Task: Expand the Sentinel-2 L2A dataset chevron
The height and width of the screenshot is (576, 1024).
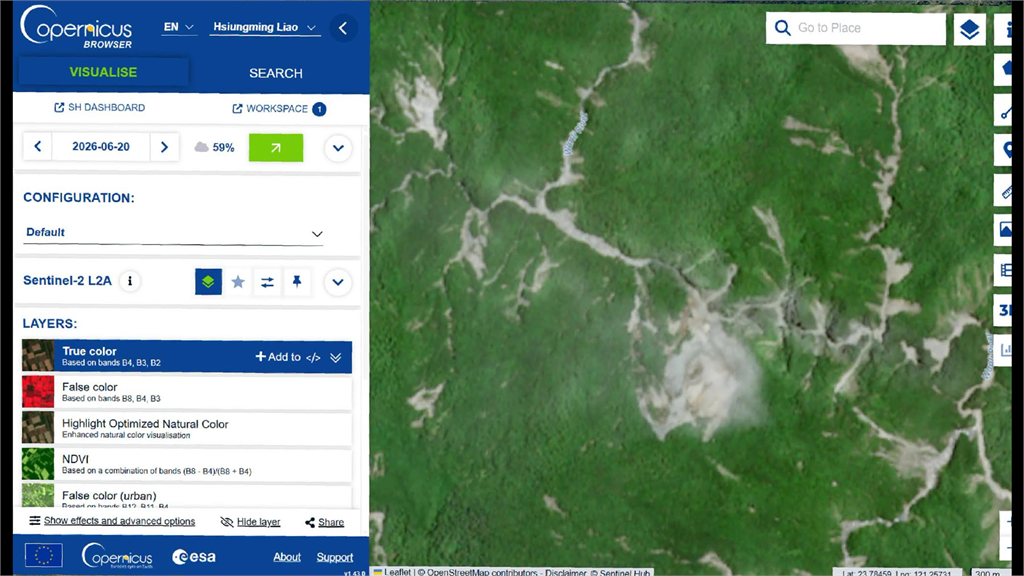Action: pos(338,282)
